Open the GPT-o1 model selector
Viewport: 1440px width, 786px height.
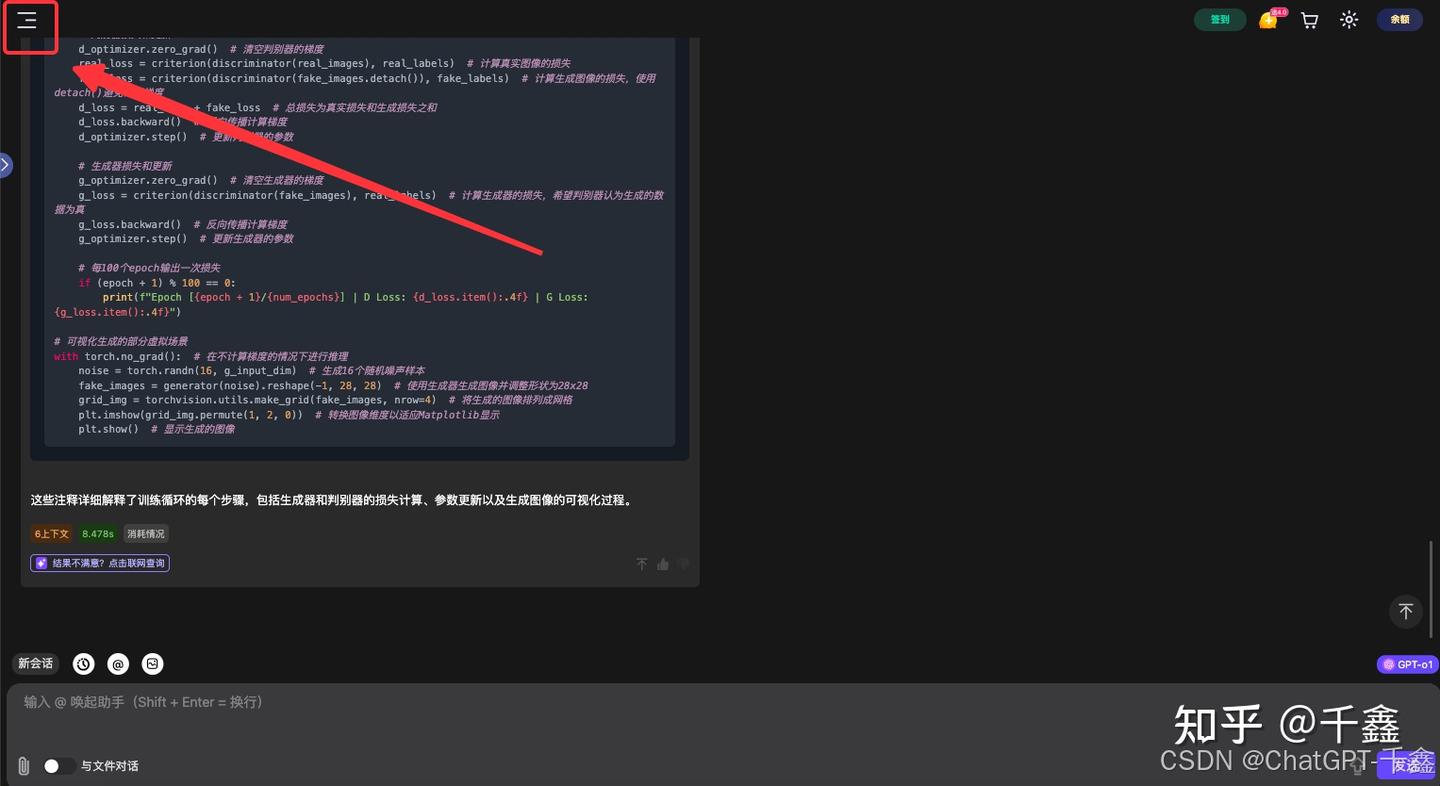(x=1408, y=663)
